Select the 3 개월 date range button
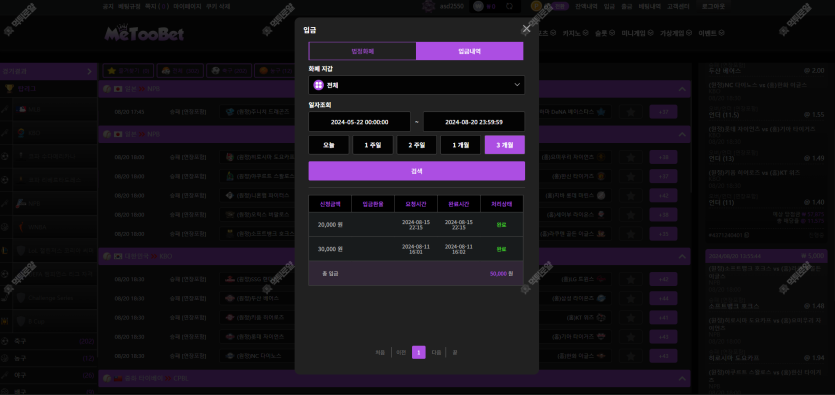Screen dimensions: 835x395 [x=505, y=145]
